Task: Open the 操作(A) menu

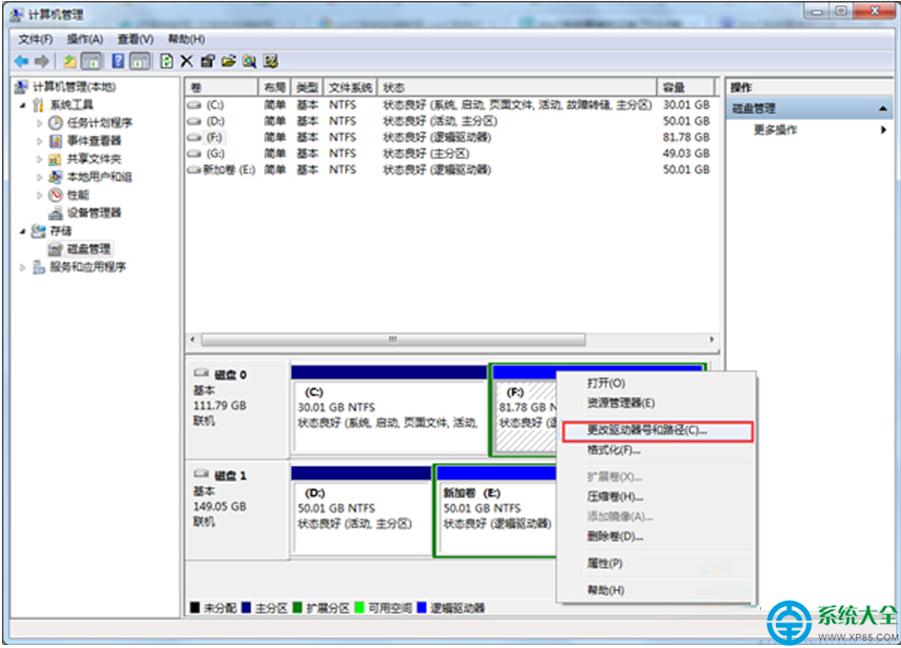Action: pos(84,39)
